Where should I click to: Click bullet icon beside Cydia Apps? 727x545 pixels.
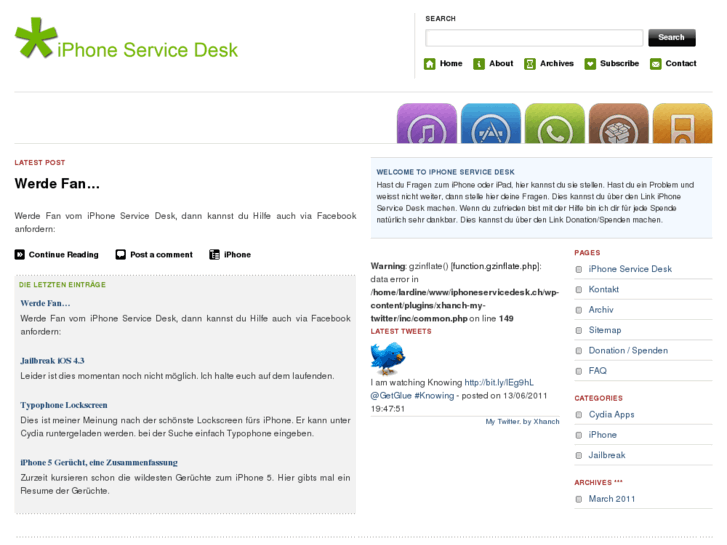(x=579, y=415)
